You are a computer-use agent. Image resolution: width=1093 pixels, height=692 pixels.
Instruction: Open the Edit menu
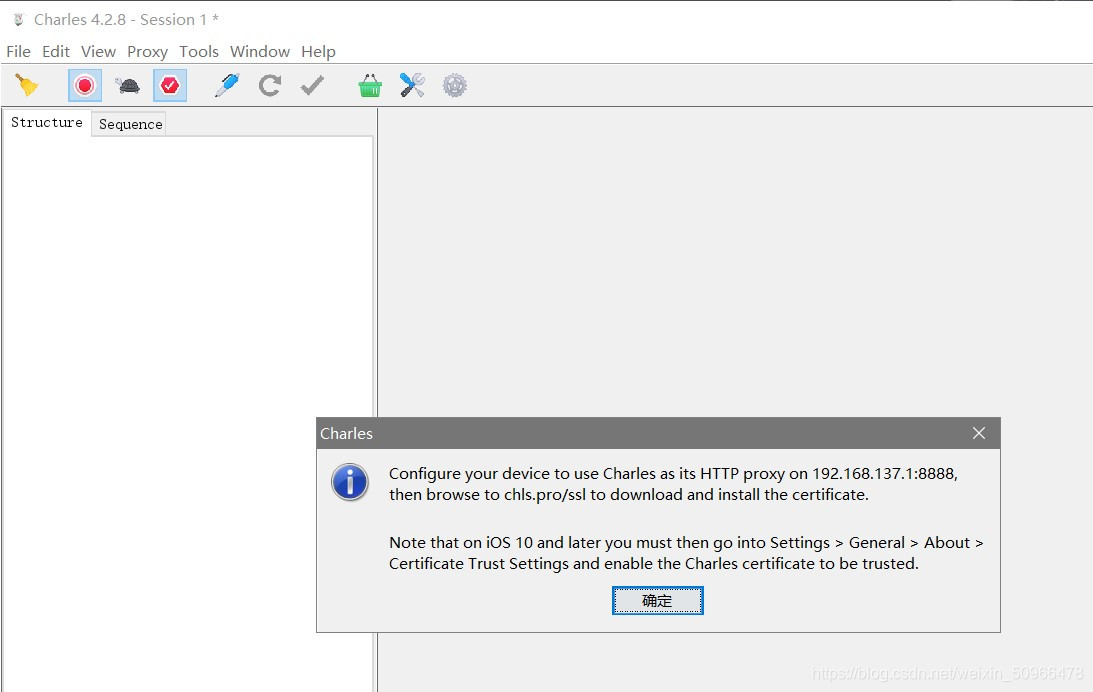(x=56, y=52)
